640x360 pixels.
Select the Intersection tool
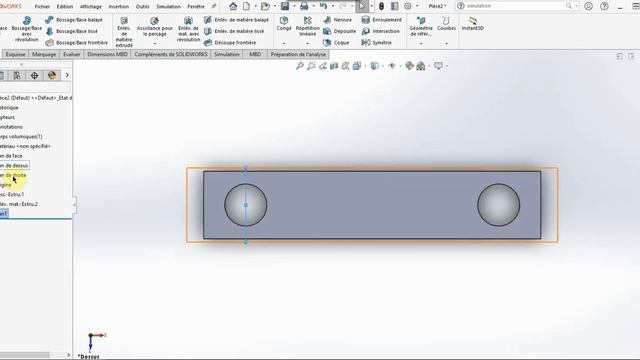click(x=380, y=31)
